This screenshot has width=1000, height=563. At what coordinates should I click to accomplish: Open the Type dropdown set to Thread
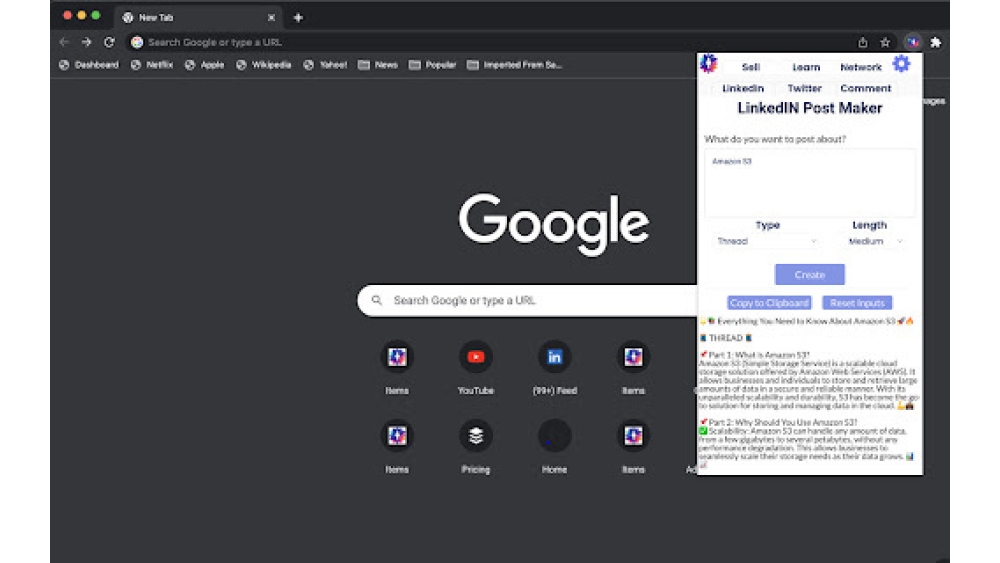click(767, 242)
